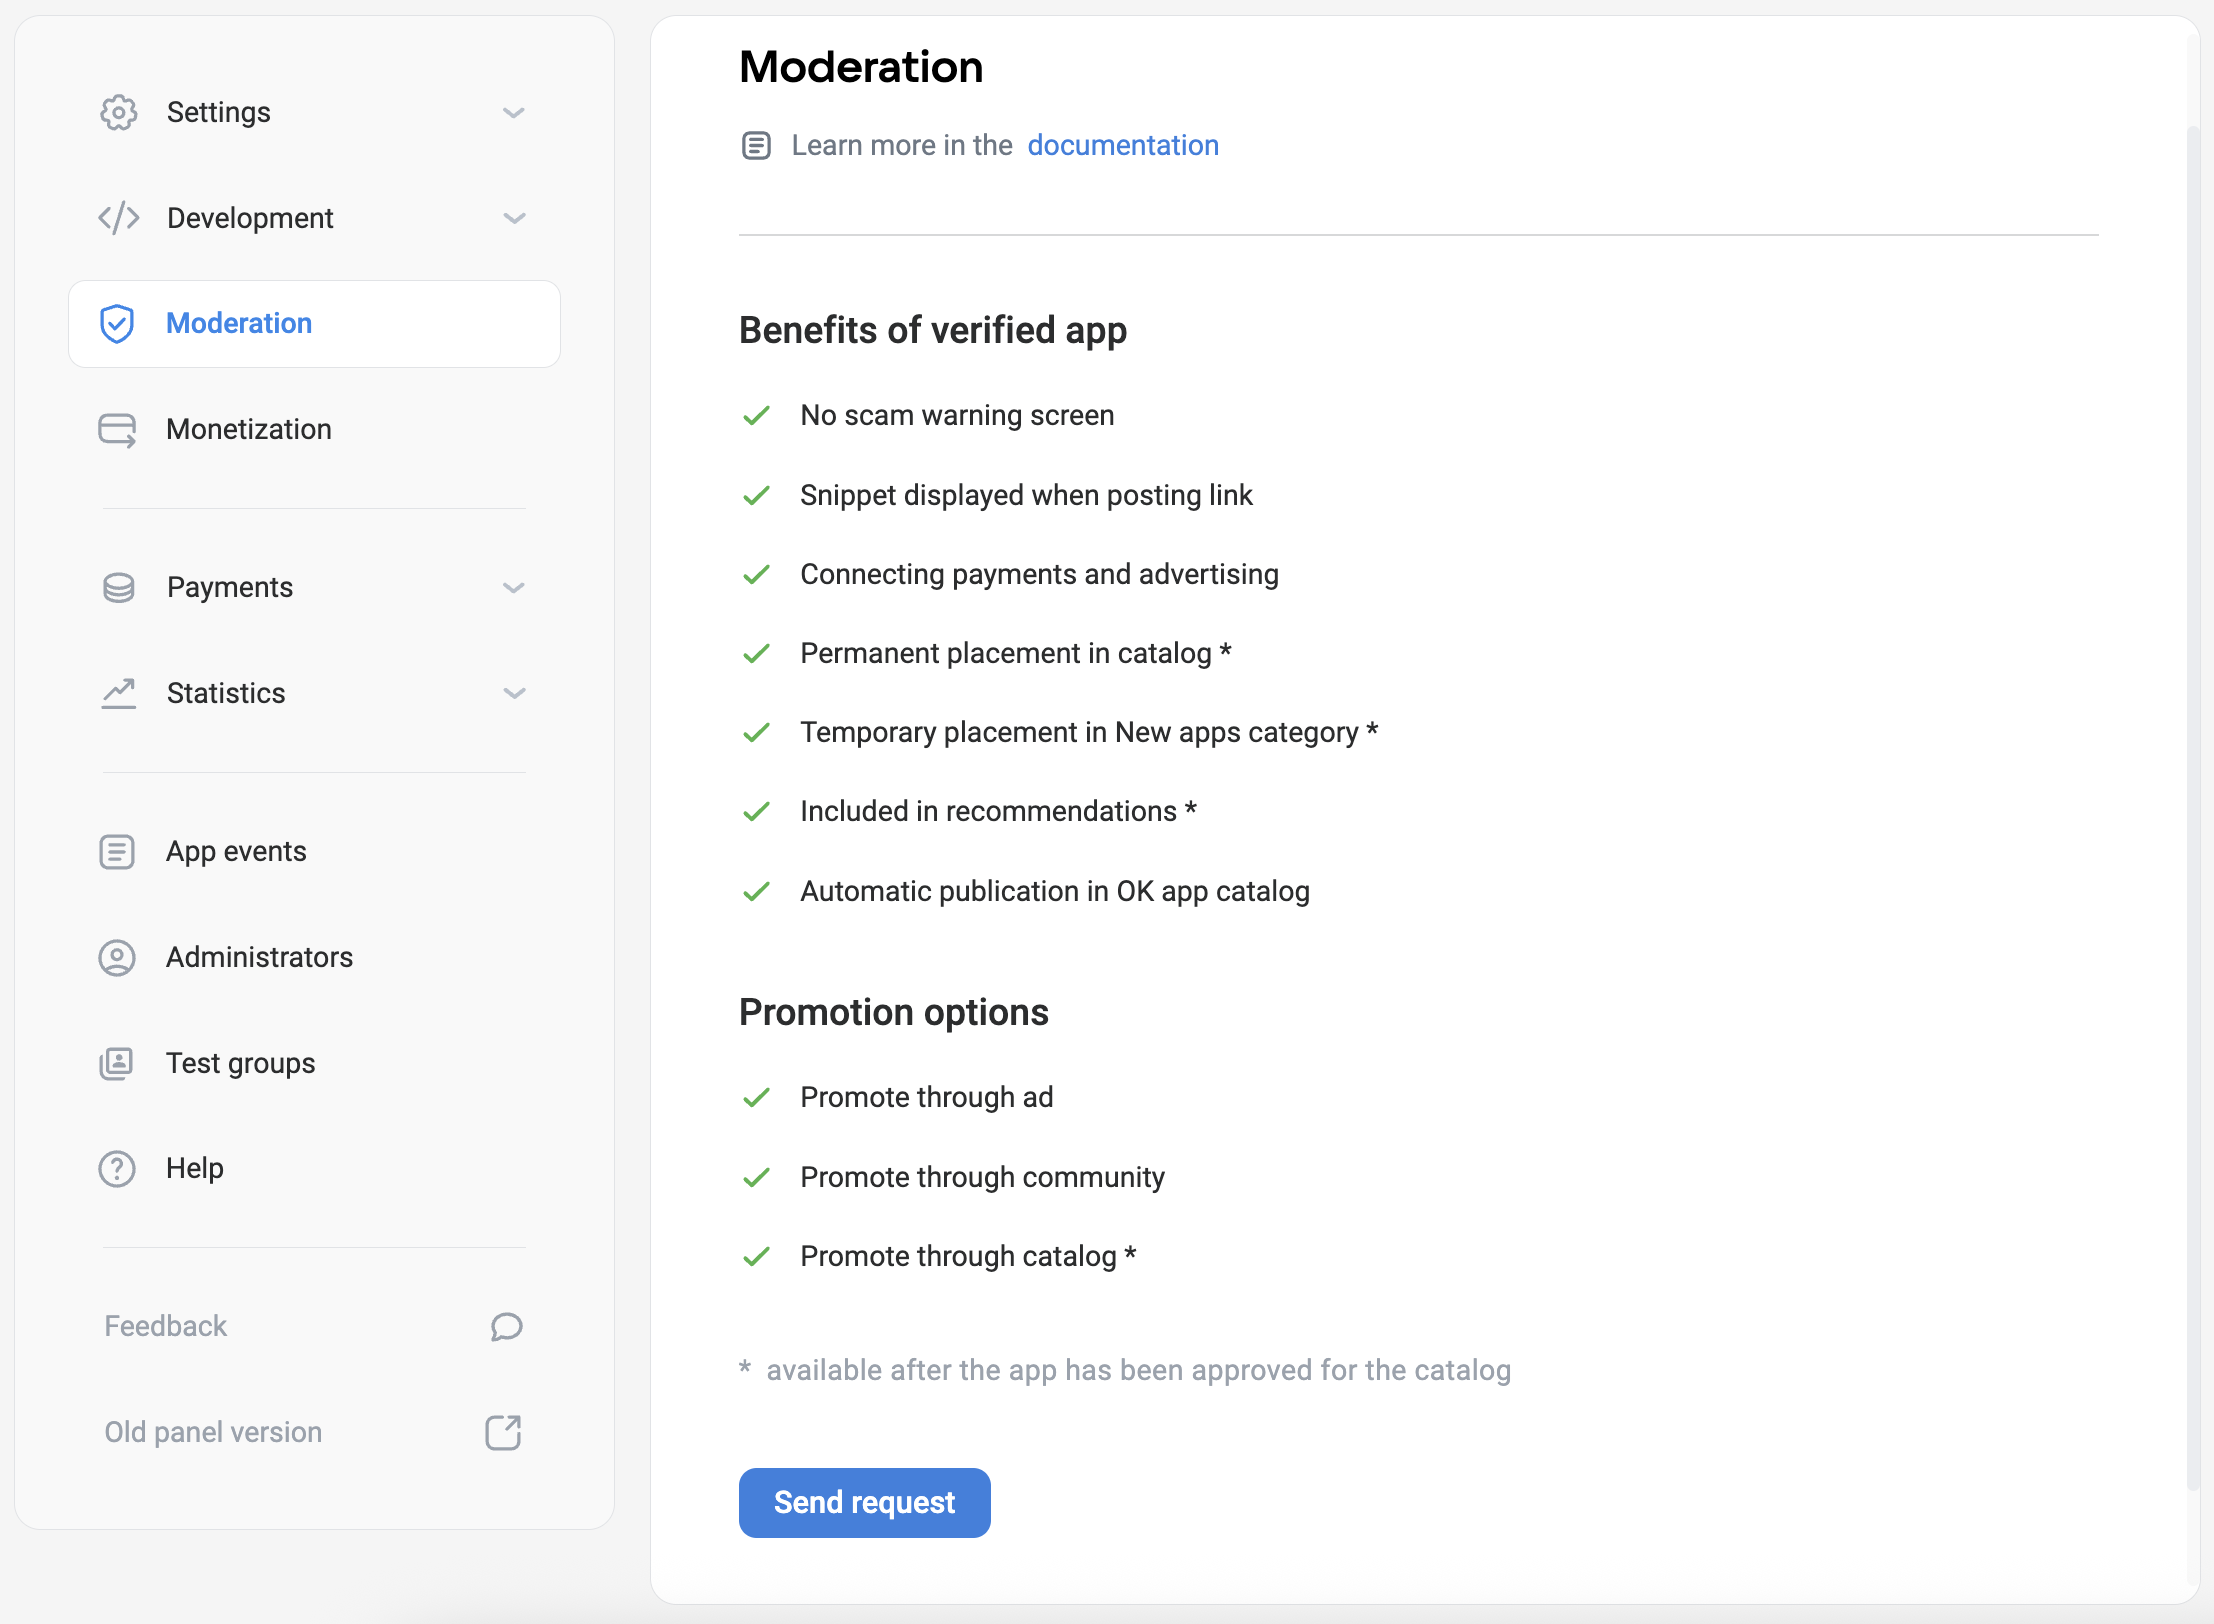Click the Feedback speech bubble icon
Image resolution: width=2214 pixels, height=1624 pixels.
pos(506,1326)
